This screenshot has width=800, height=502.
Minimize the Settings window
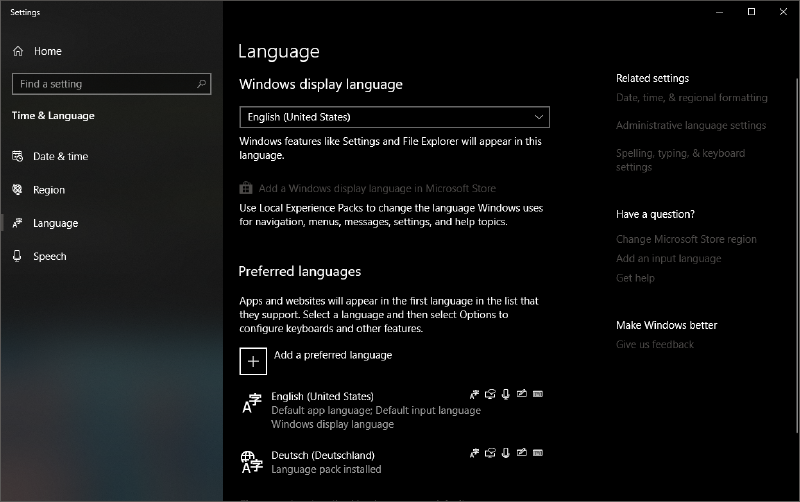tap(719, 12)
